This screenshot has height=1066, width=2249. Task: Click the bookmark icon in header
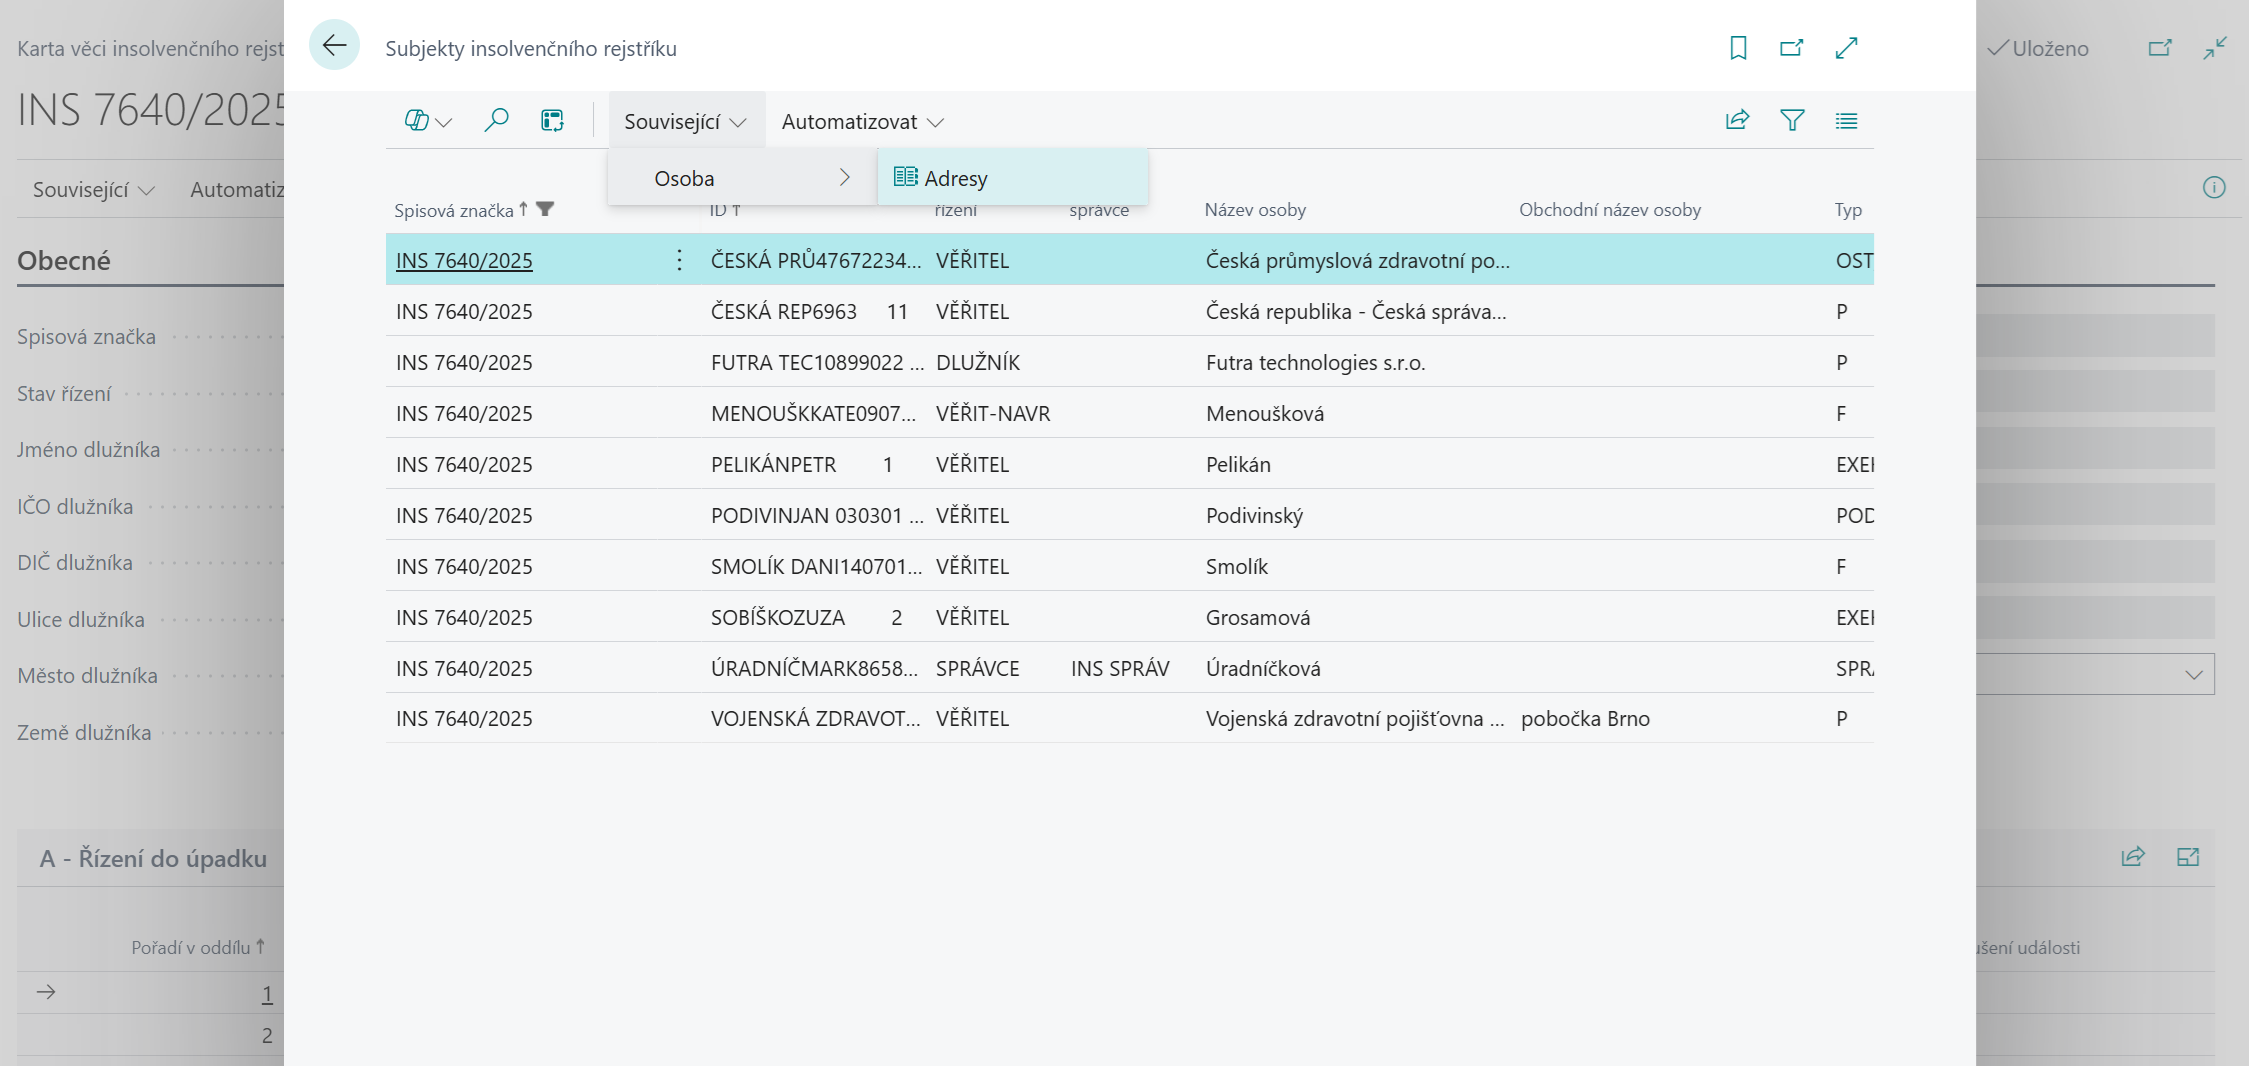[x=1738, y=48]
